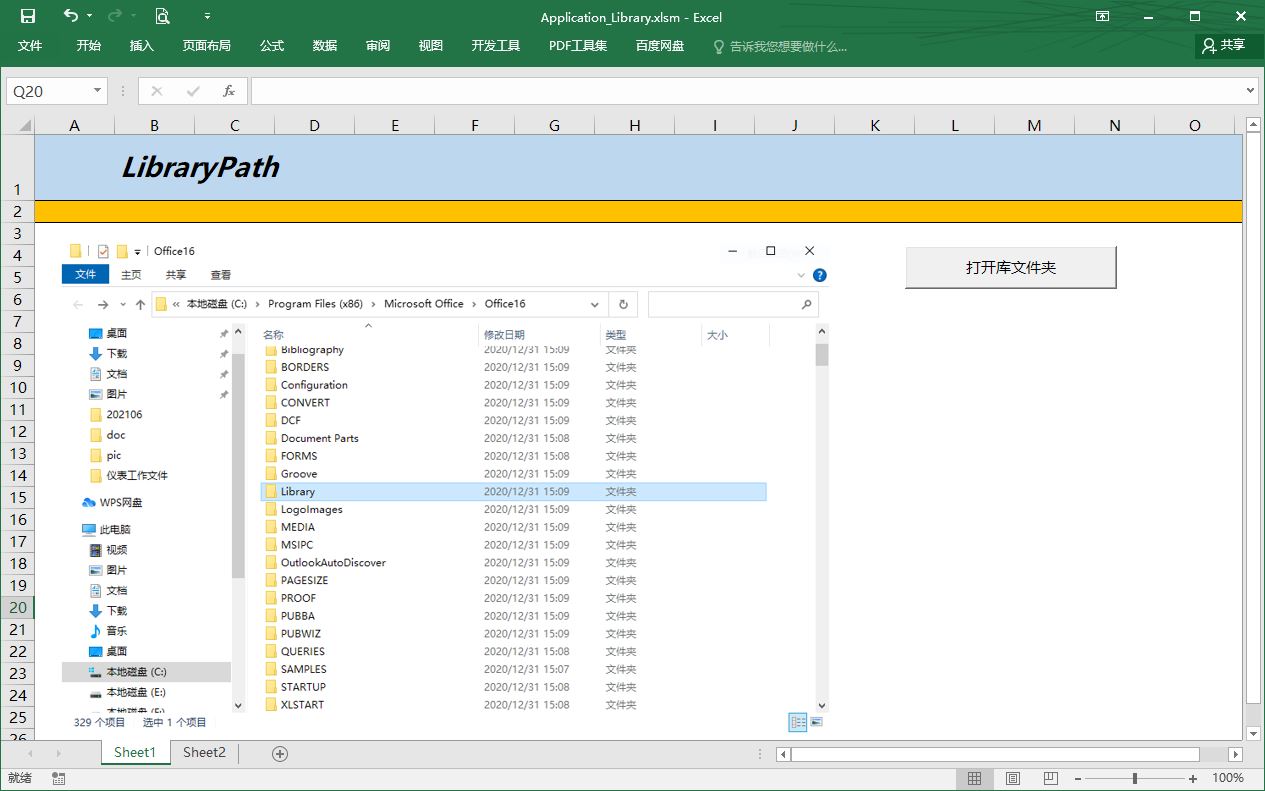The width and height of the screenshot is (1265, 791).
Task: Click the 共享 share button
Action: click(x=1224, y=45)
